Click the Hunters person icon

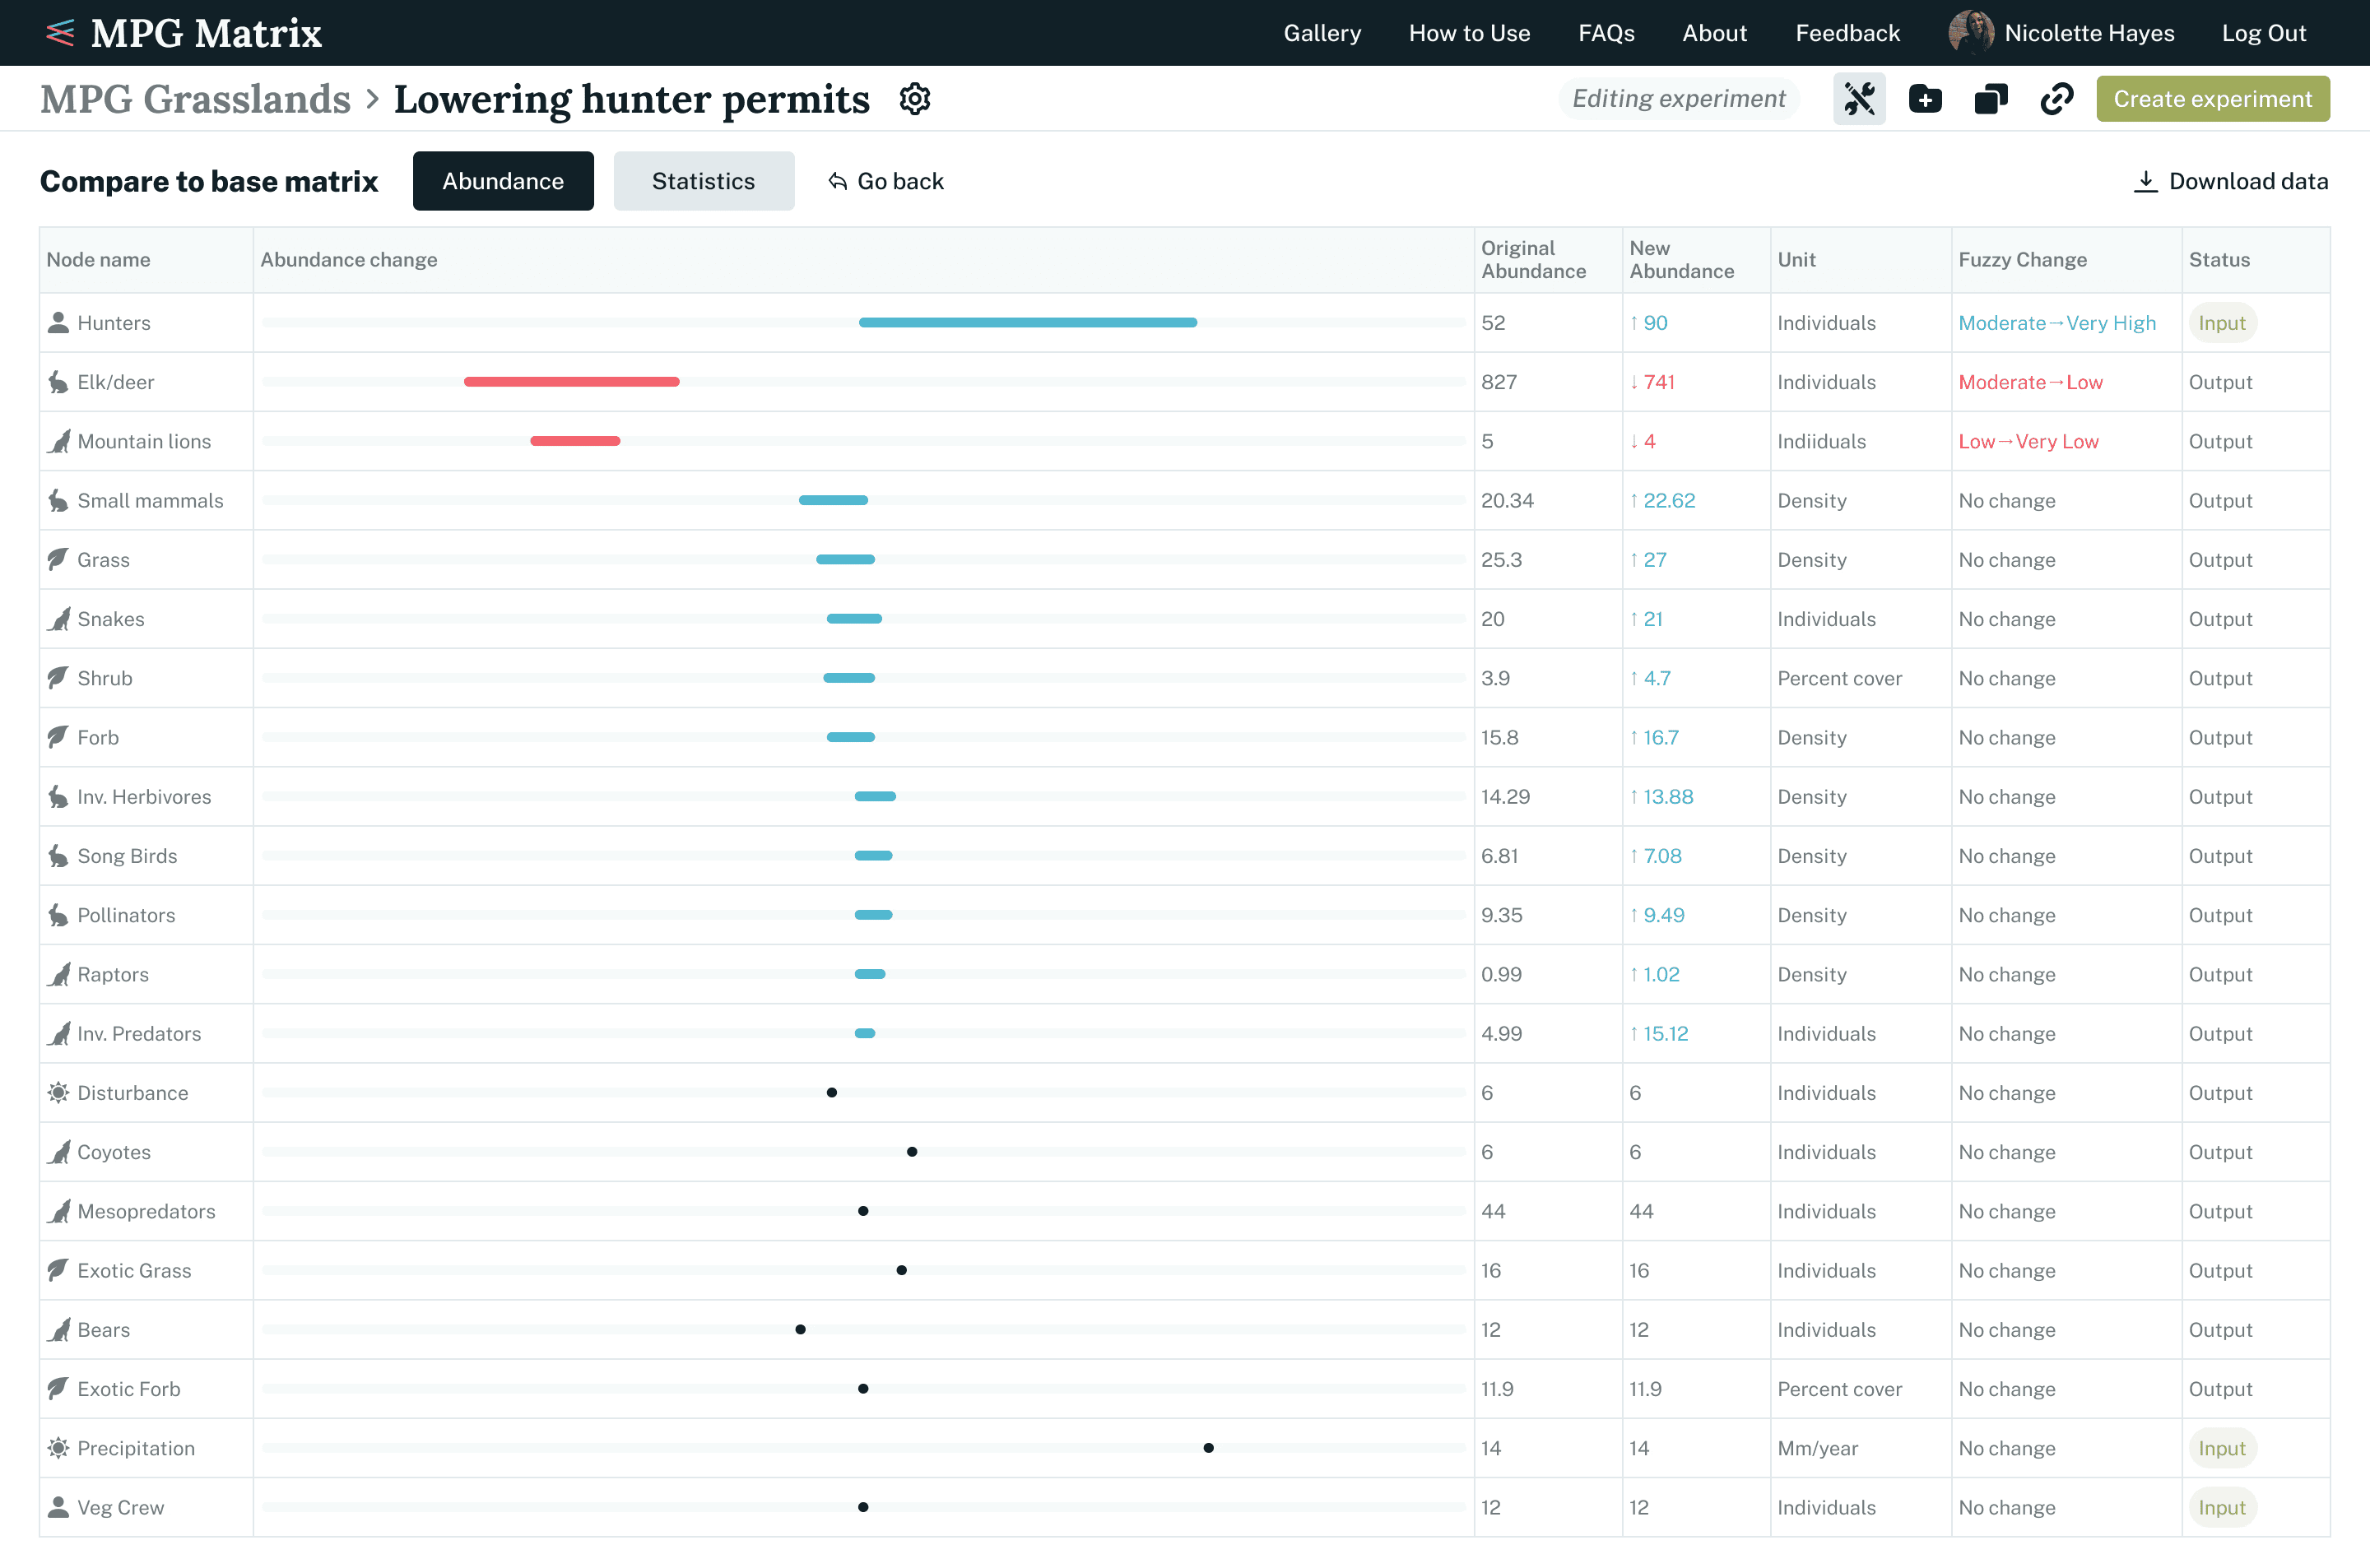pos(59,323)
